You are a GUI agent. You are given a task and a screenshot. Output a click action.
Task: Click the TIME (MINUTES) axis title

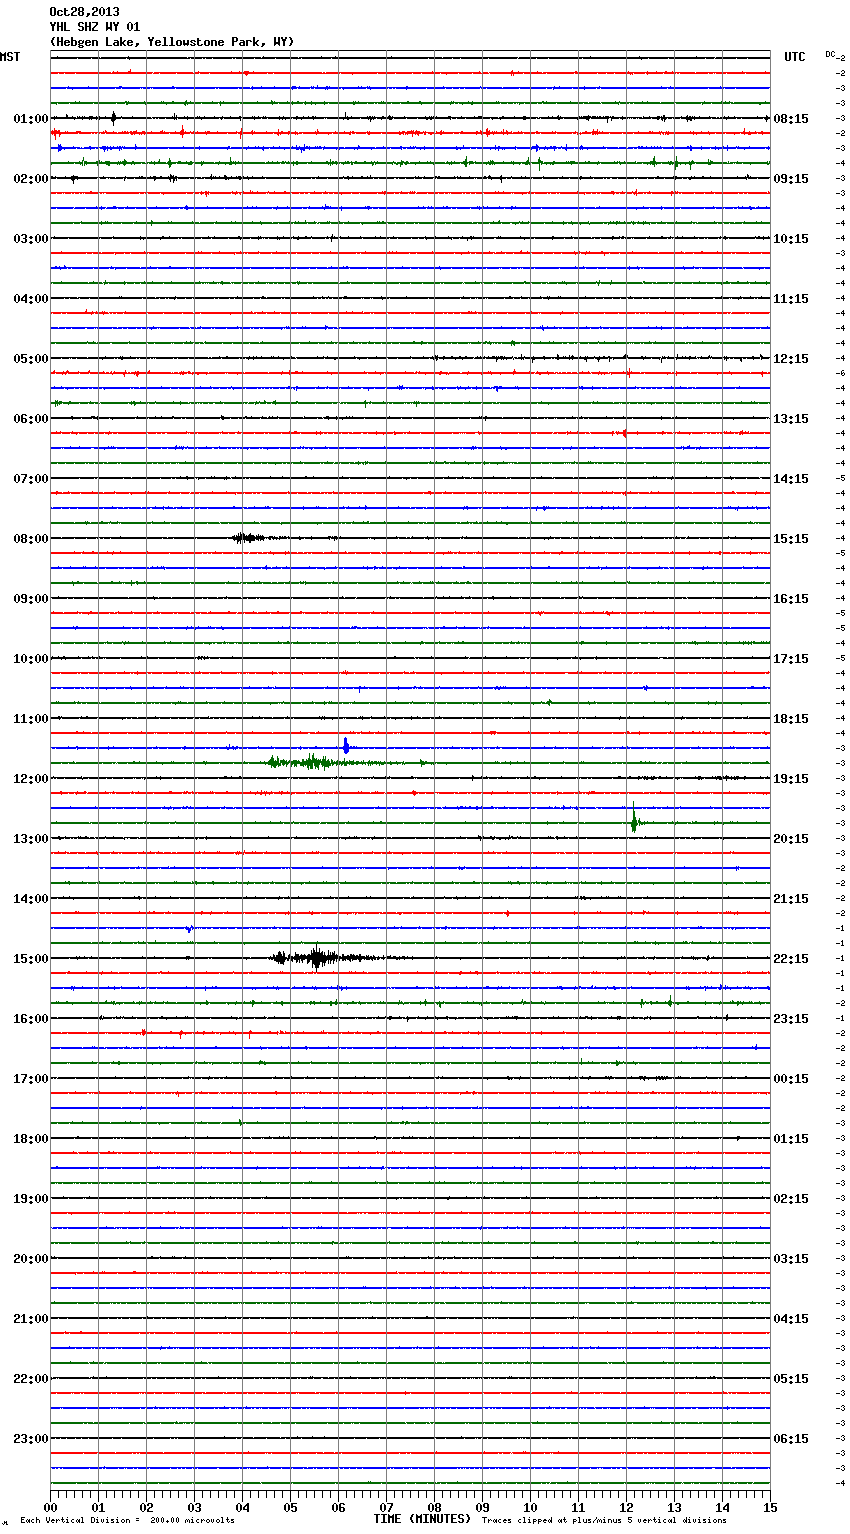[422, 1518]
